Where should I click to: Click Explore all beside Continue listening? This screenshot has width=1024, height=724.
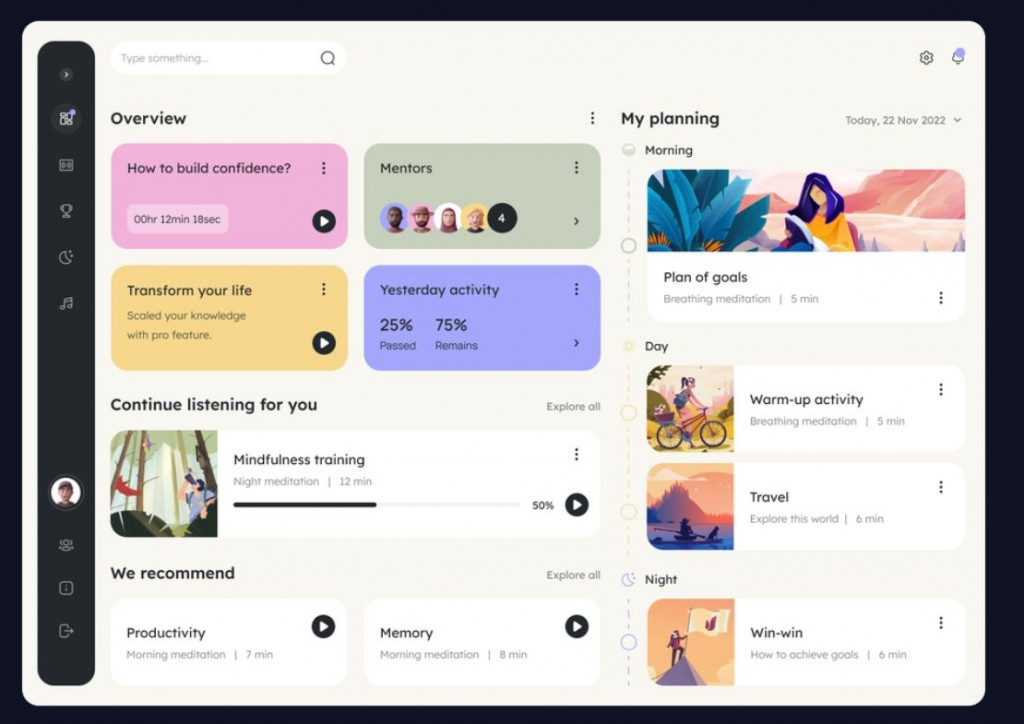pos(573,407)
